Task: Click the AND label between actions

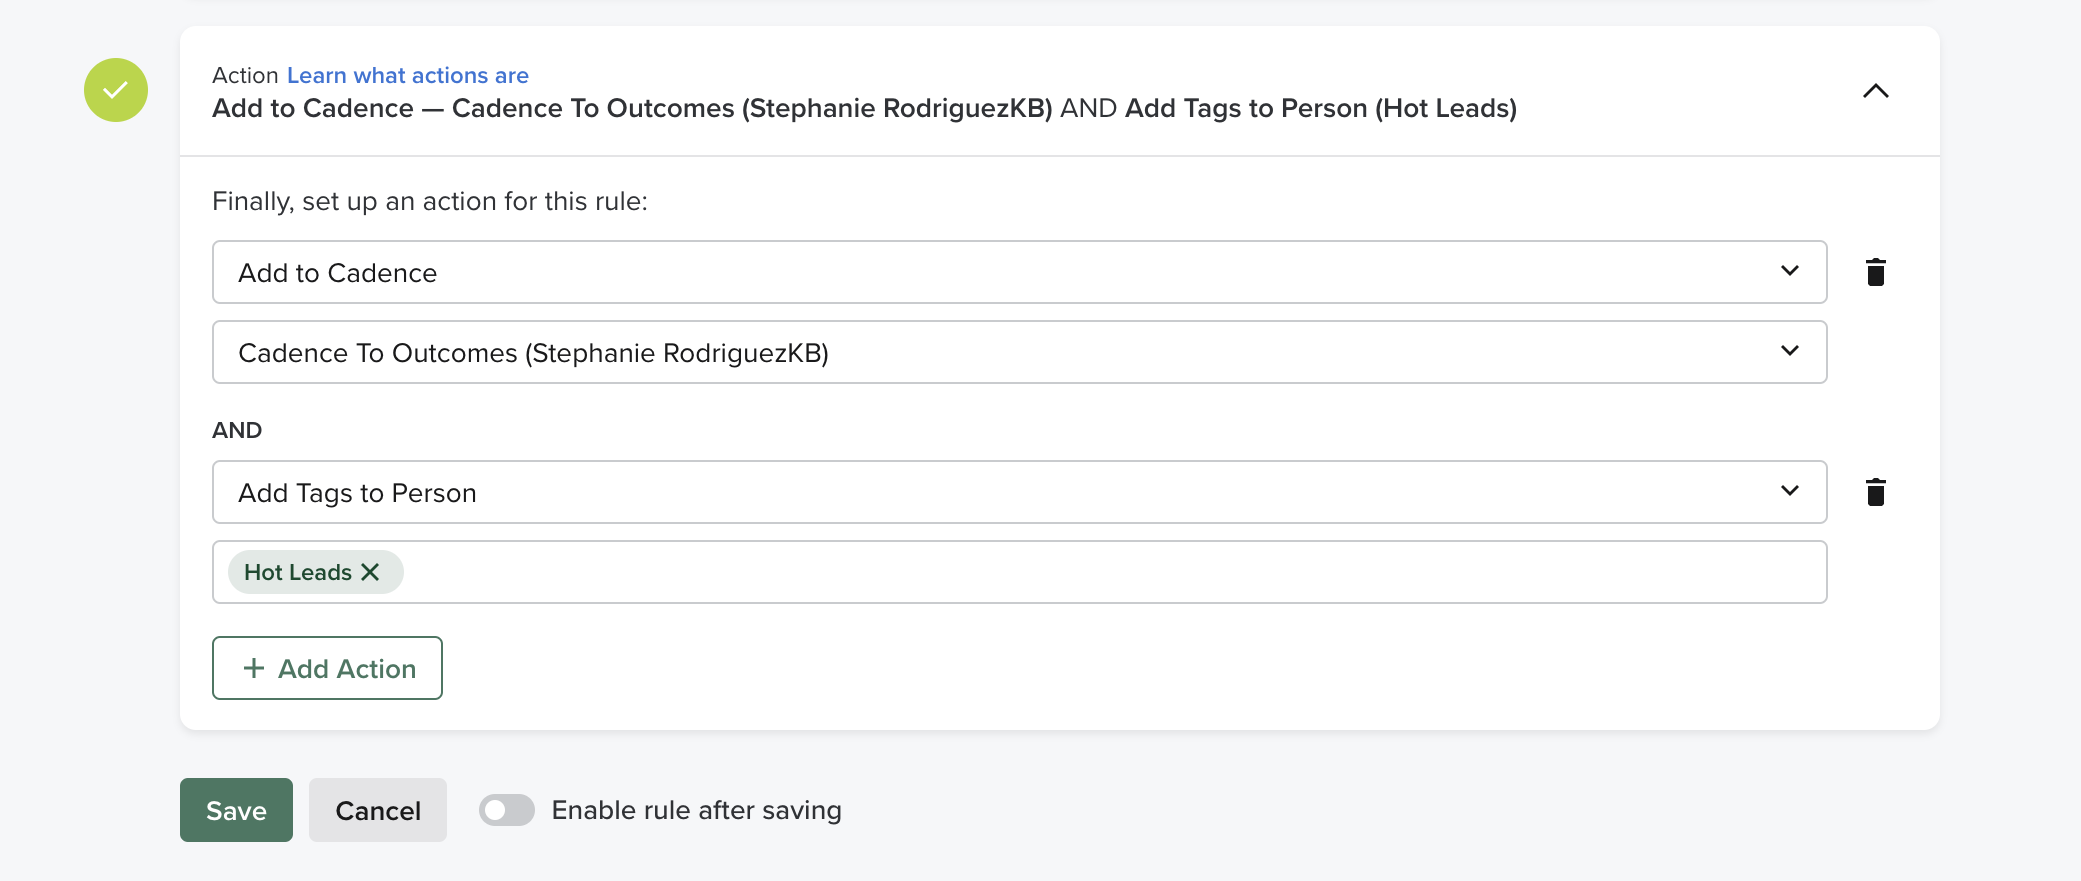Action: coord(236,429)
